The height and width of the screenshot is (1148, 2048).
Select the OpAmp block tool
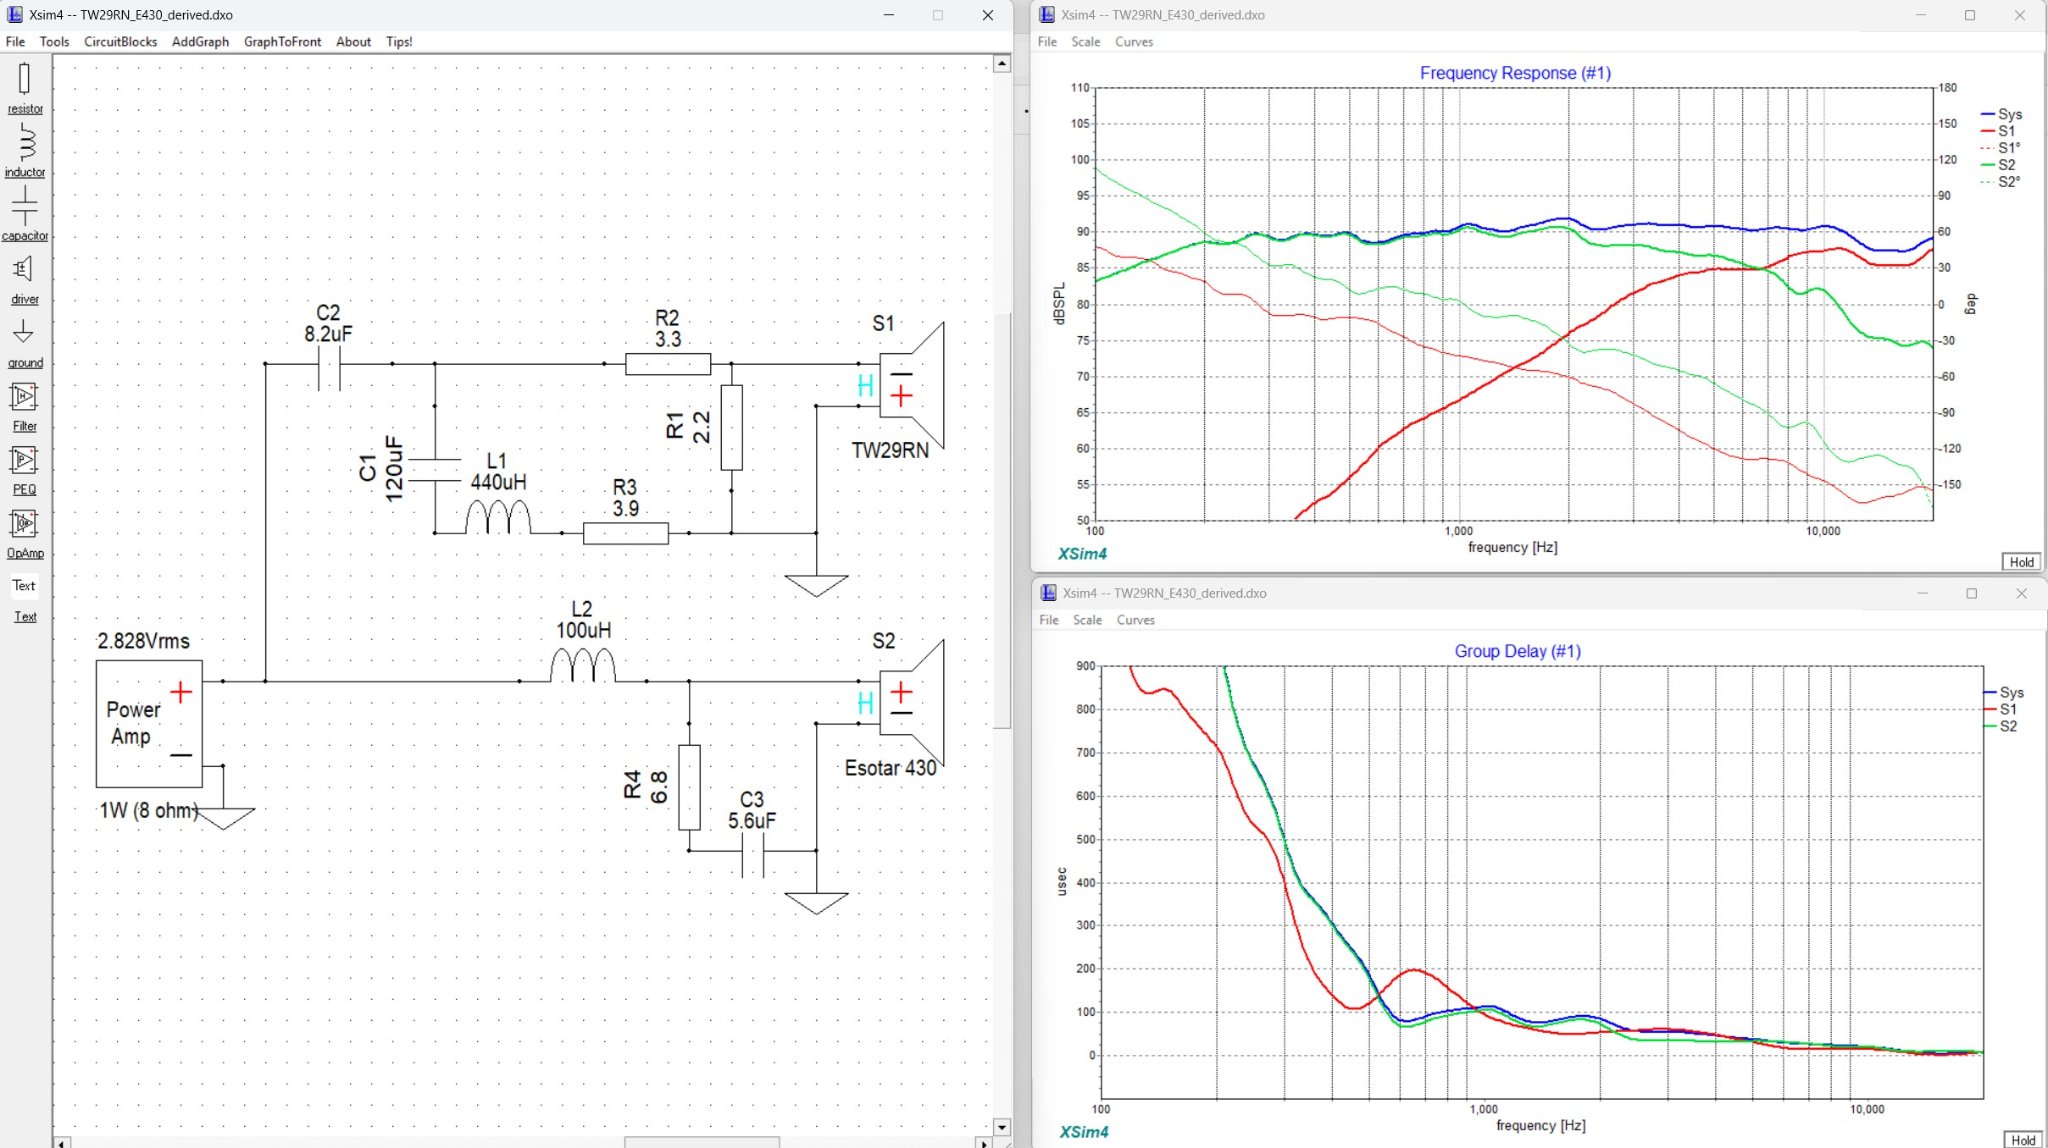[25, 532]
